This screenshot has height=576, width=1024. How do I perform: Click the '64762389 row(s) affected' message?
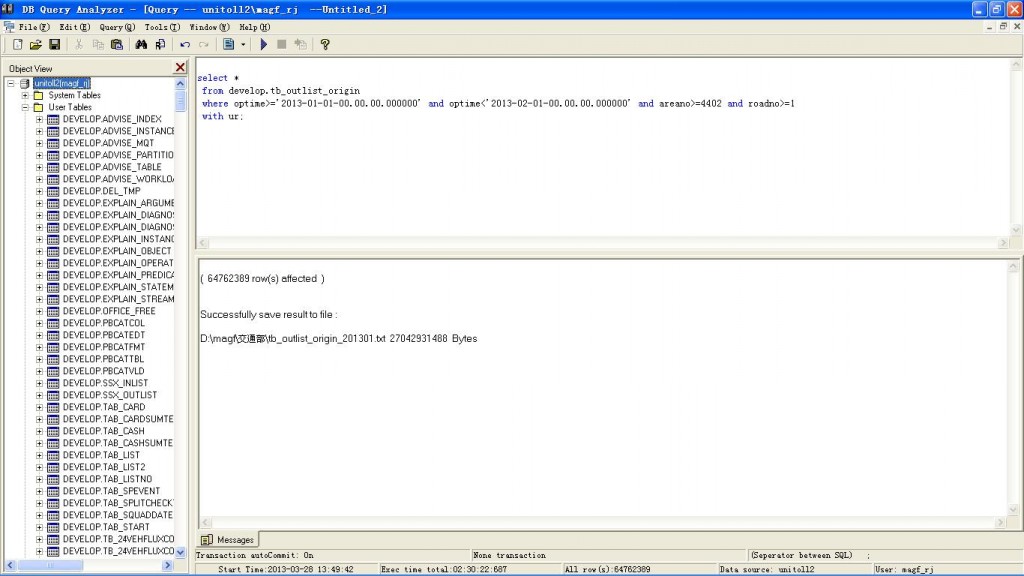coord(263,279)
